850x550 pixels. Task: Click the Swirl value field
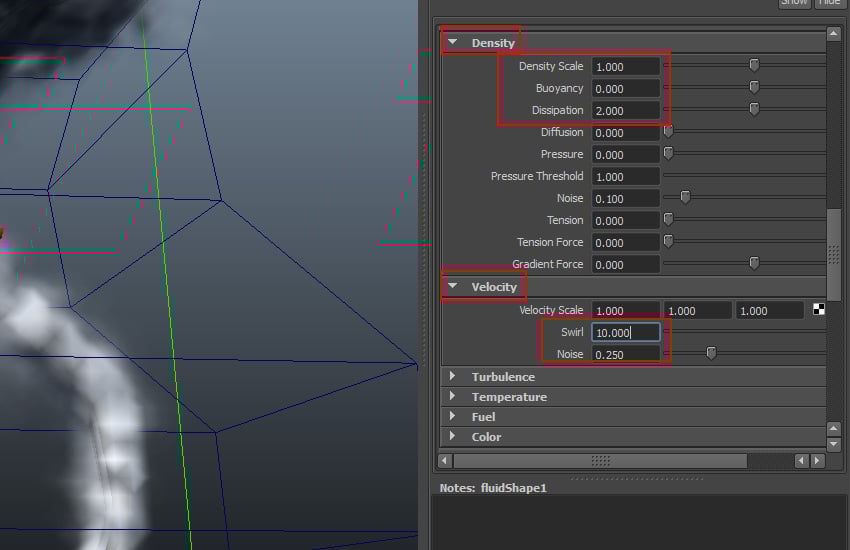(x=626, y=332)
